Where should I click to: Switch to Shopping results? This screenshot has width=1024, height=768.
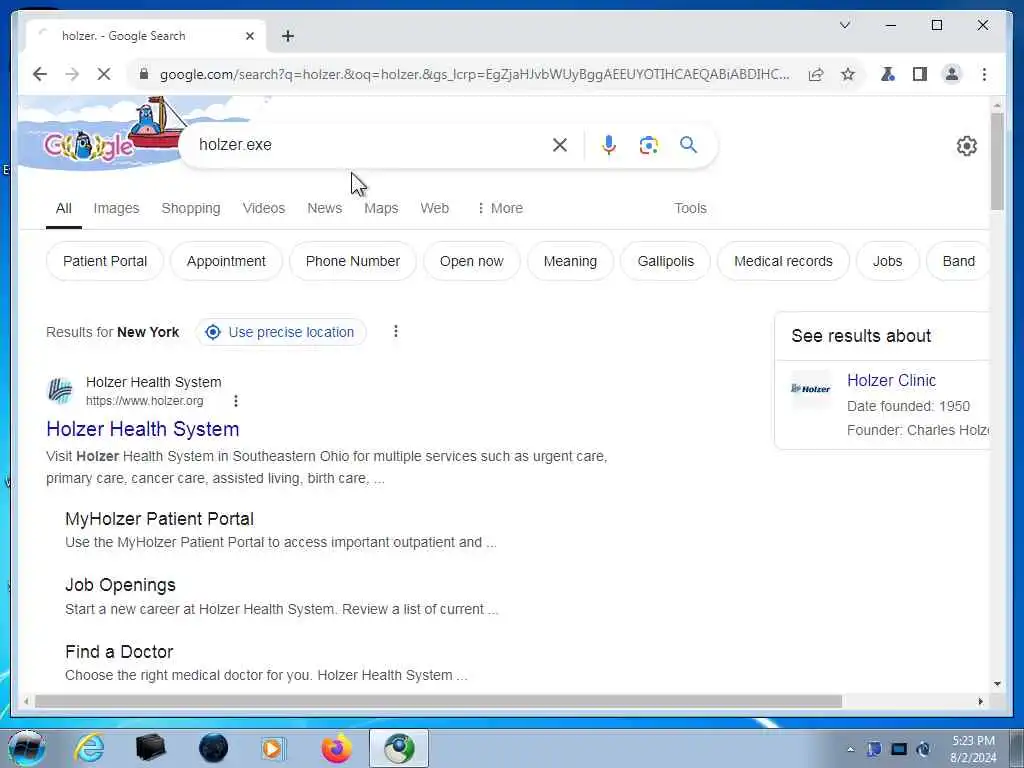[191, 208]
